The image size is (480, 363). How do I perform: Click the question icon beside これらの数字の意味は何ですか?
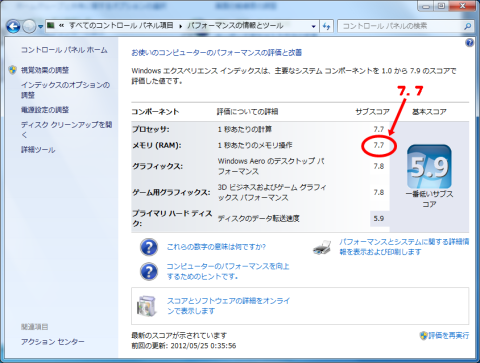coord(149,247)
